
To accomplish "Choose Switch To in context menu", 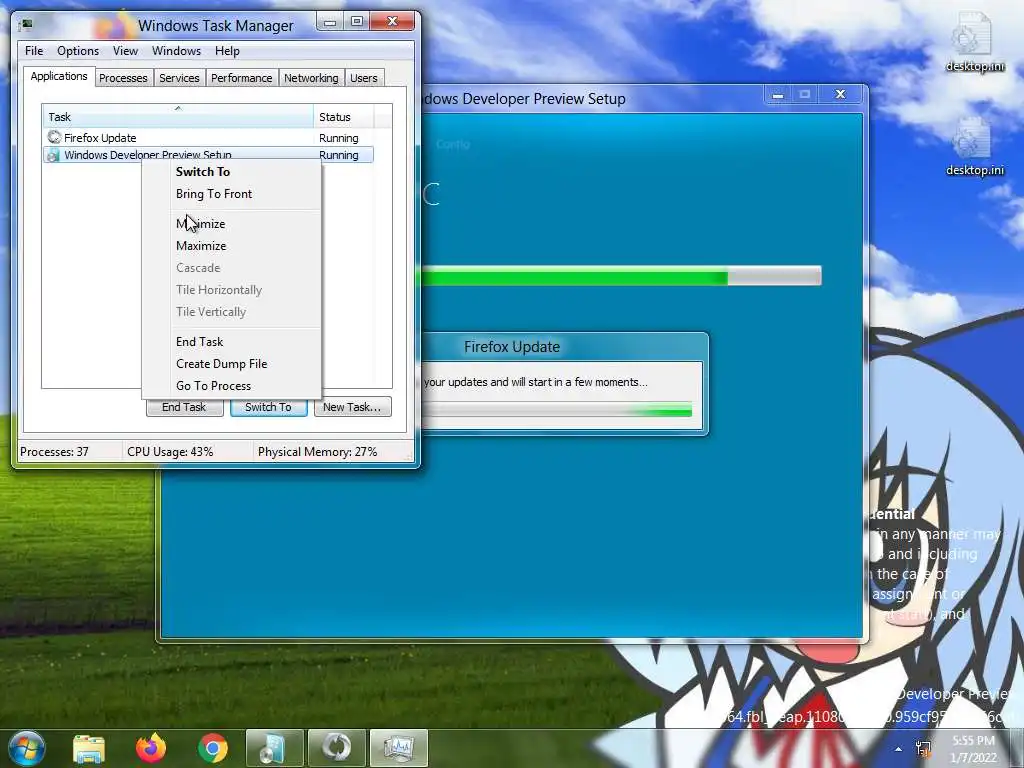I will 232,172.
